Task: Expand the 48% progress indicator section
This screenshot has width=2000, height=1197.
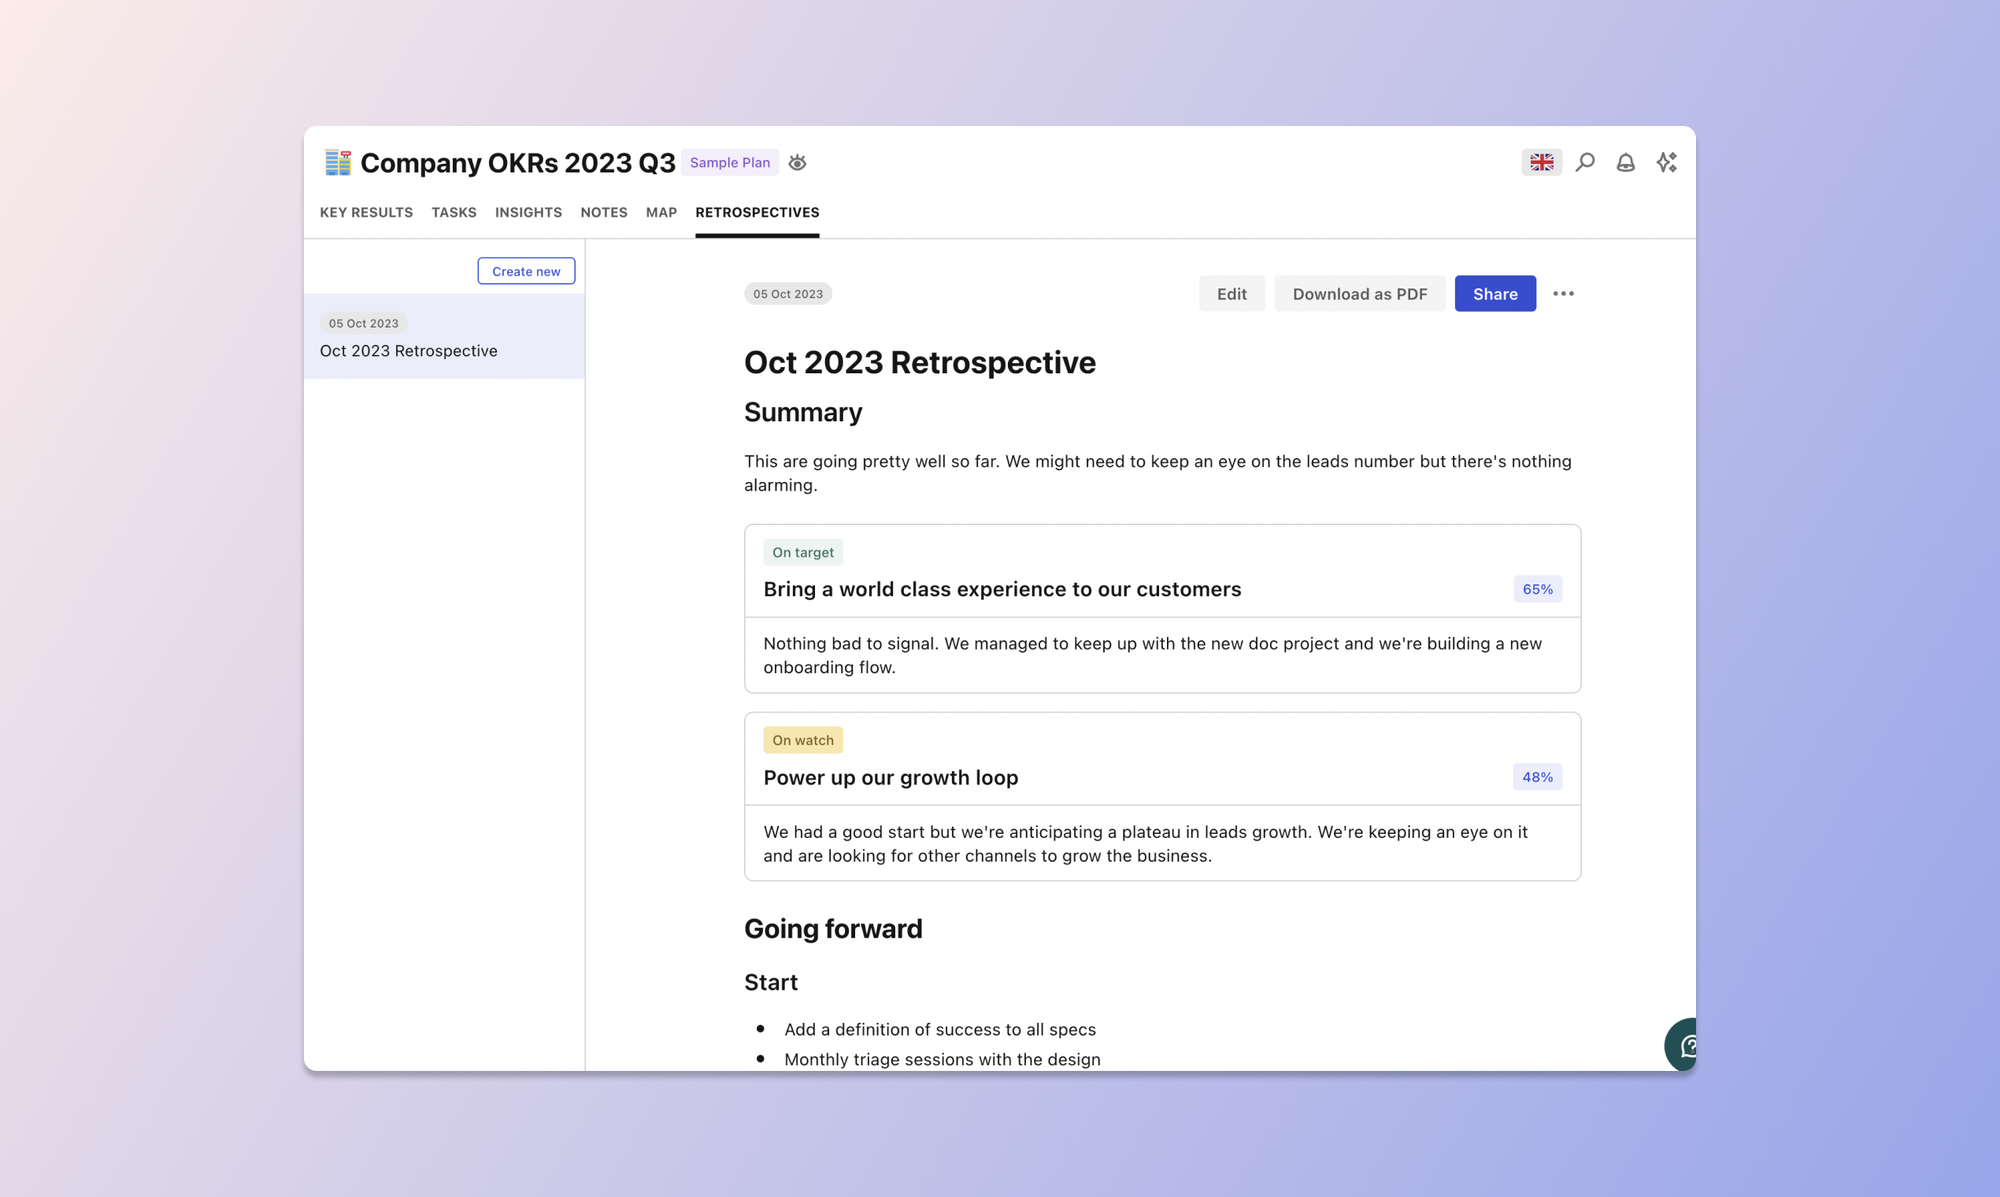Action: tap(1537, 777)
